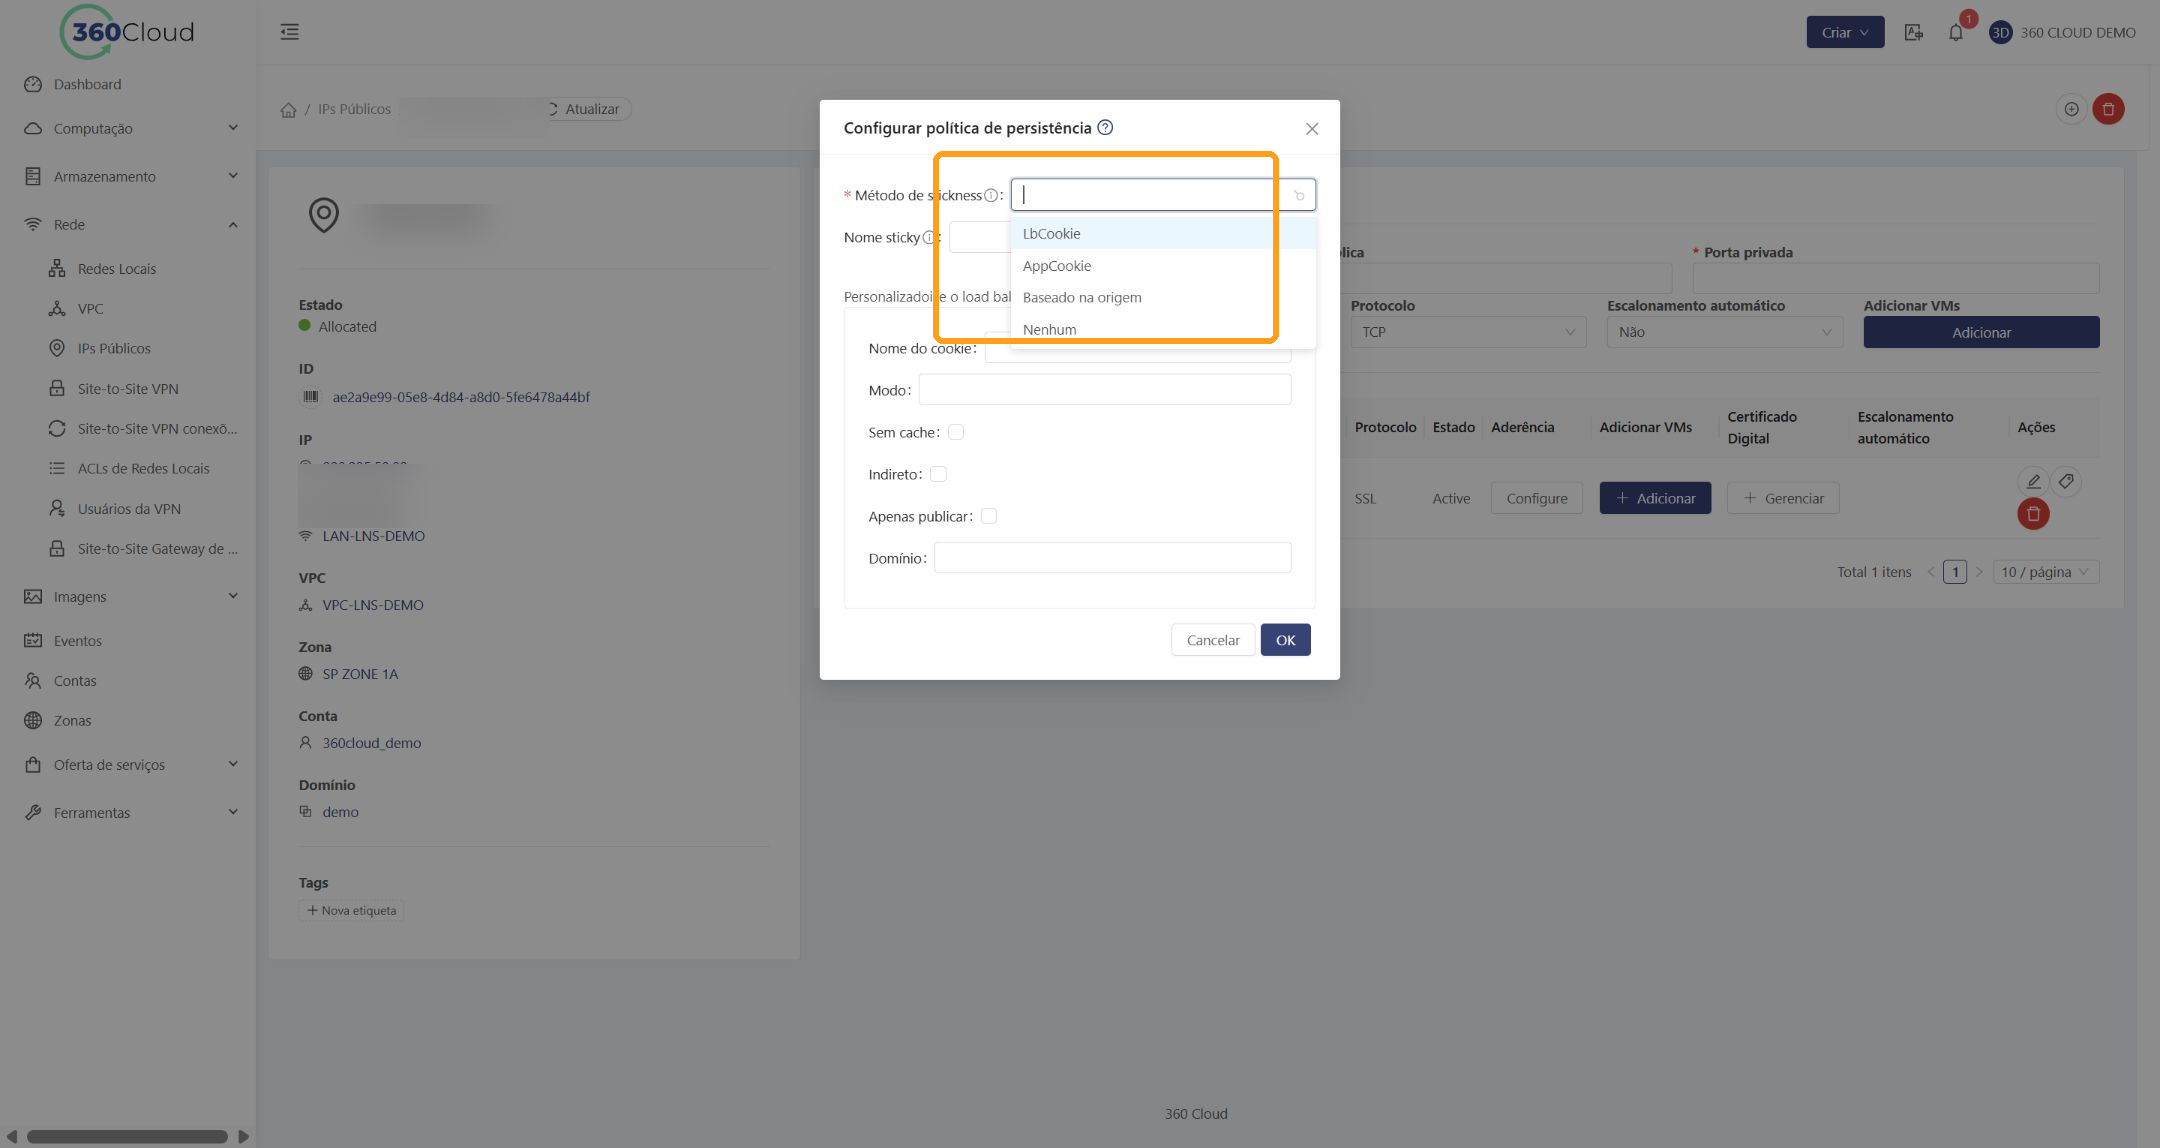Delete the SSL rule with red trash icon
The height and width of the screenshot is (1148, 2160).
tap(2033, 514)
